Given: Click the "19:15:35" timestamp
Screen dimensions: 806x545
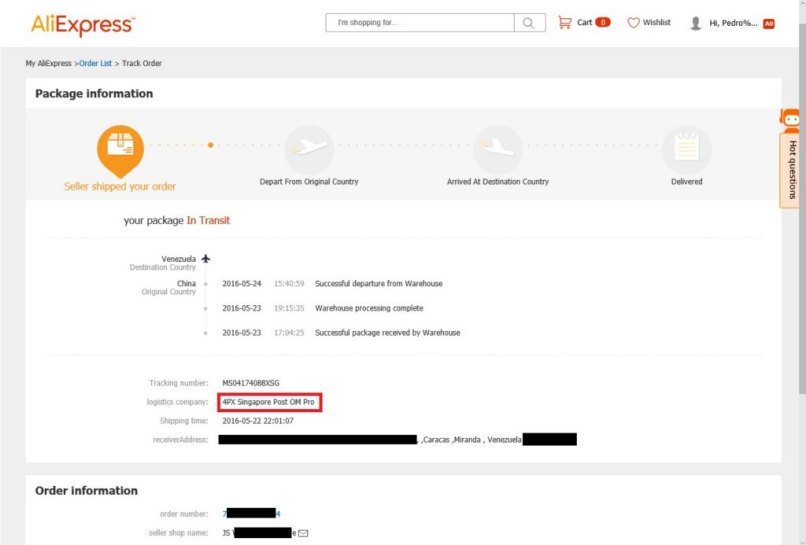Looking at the screenshot, I should point(289,308).
